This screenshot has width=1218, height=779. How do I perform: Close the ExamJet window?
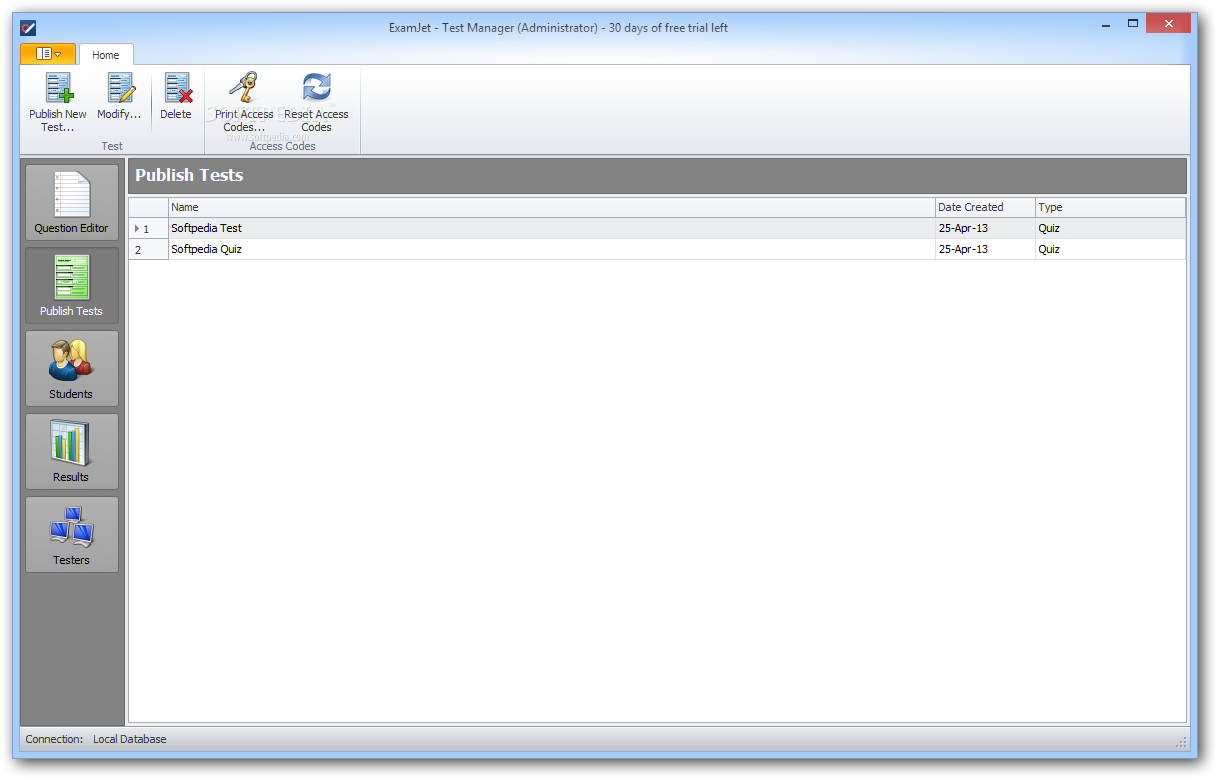[1168, 23]
